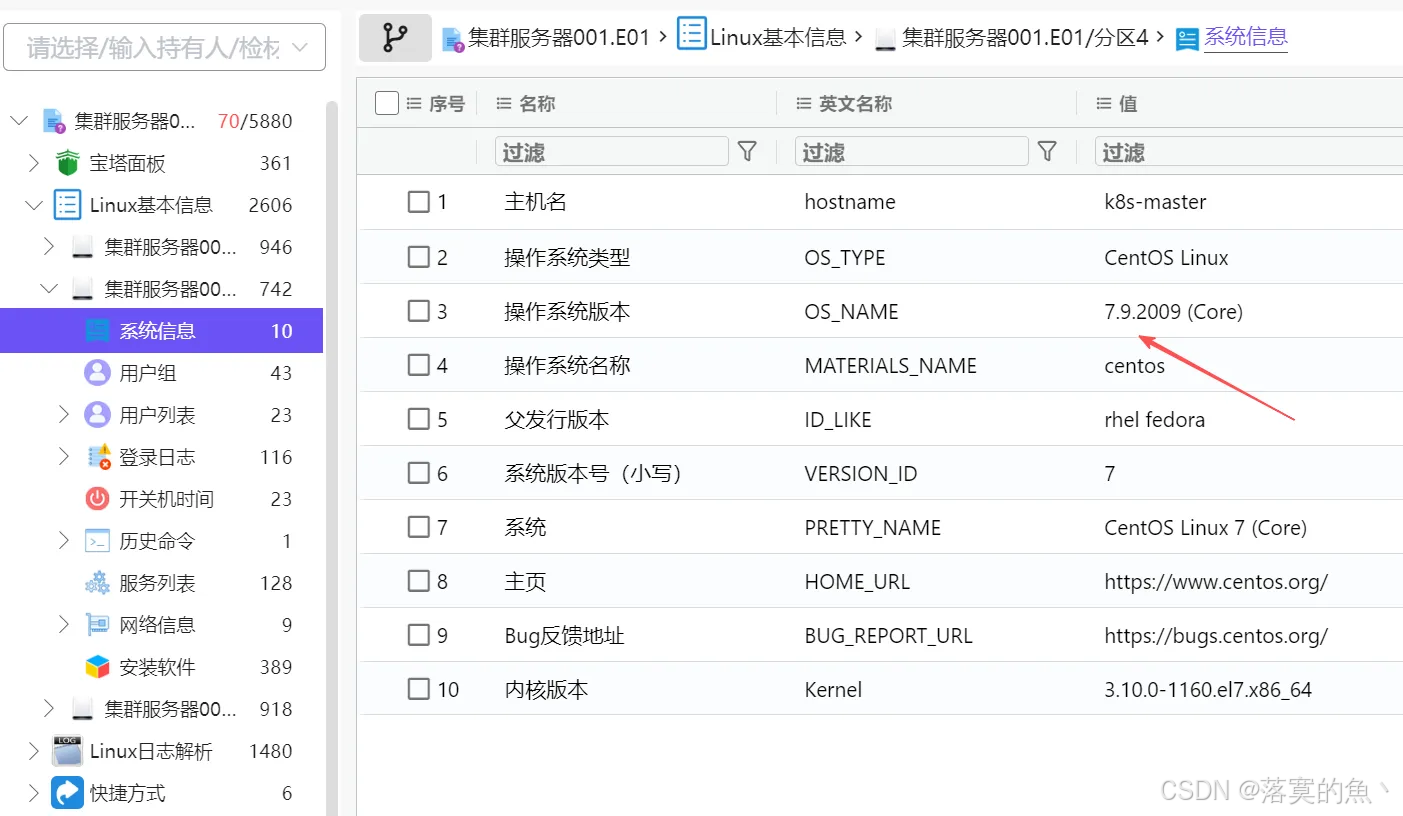Click the value 3.10.0-1160.el7.x86_64
The image size is (1403, 816).
(x=1208, y=689)
